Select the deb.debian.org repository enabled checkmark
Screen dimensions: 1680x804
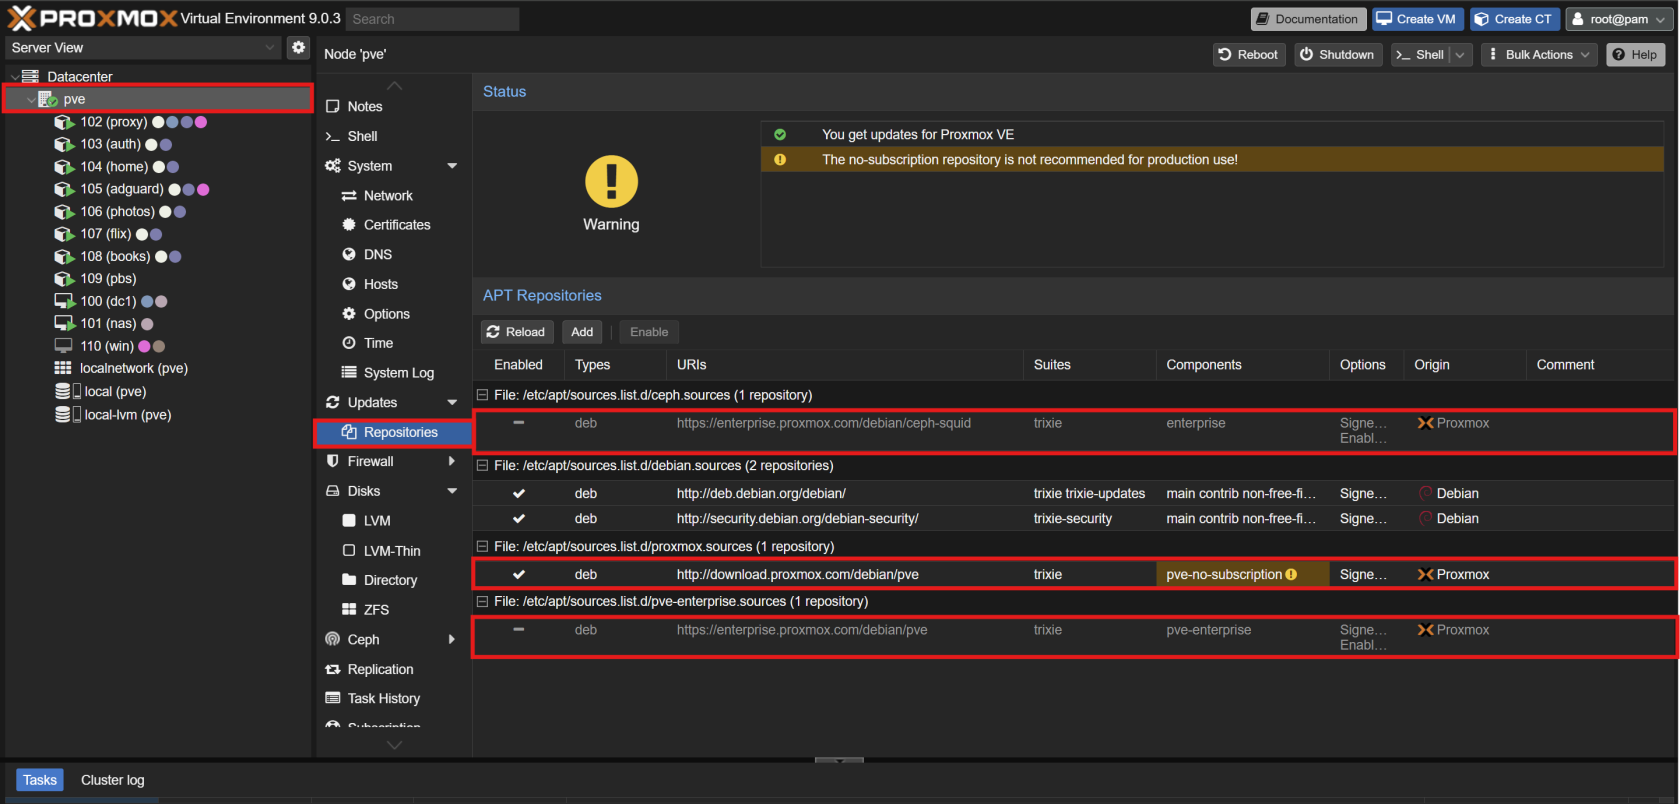point(519,494)
